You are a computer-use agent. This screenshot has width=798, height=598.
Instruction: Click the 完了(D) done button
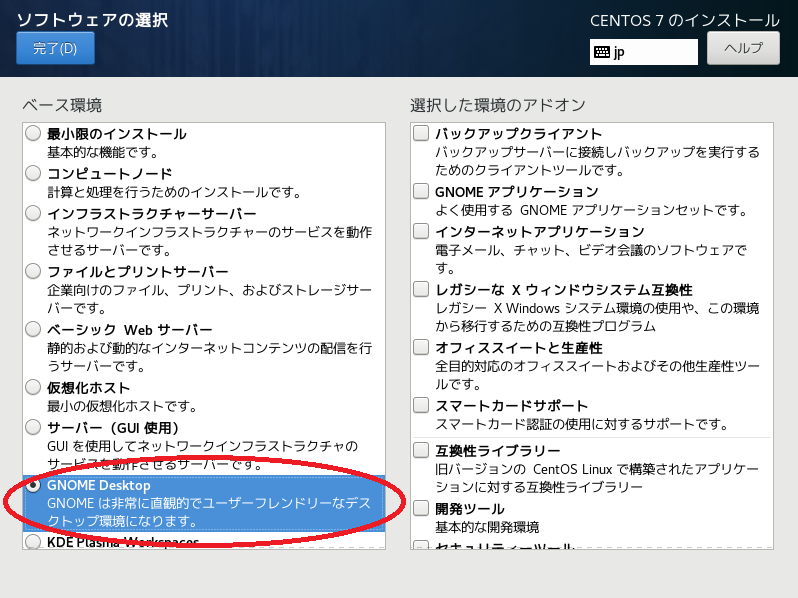[x=55, y=48]
